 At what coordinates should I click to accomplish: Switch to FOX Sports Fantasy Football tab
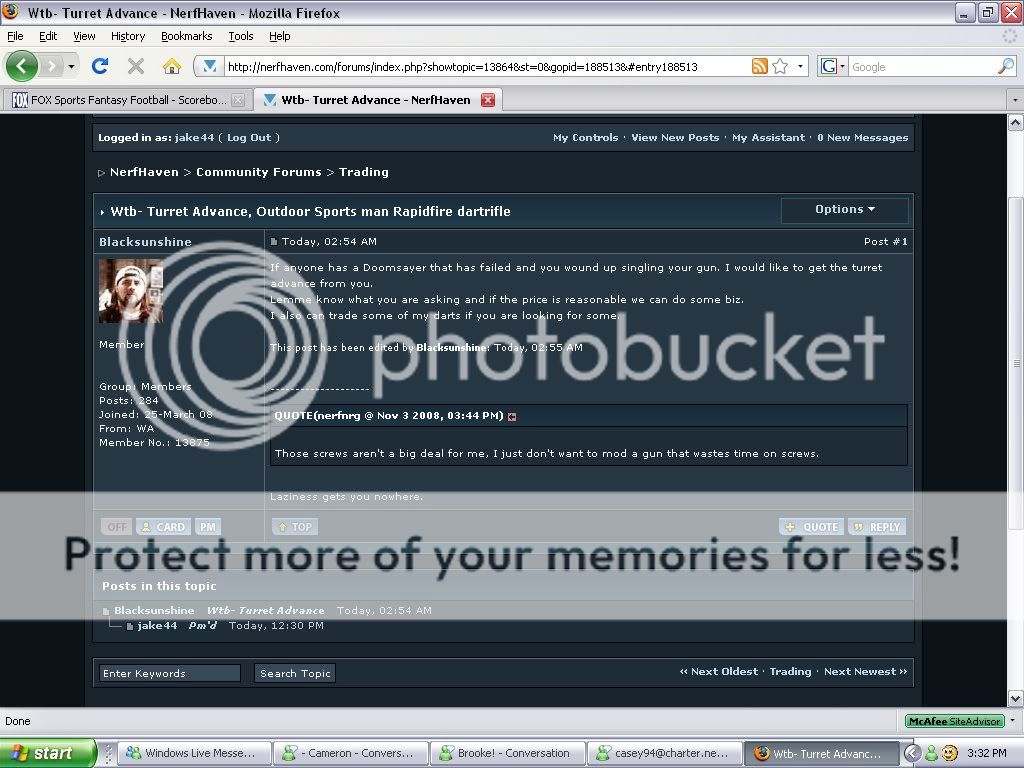coord(127,100)
